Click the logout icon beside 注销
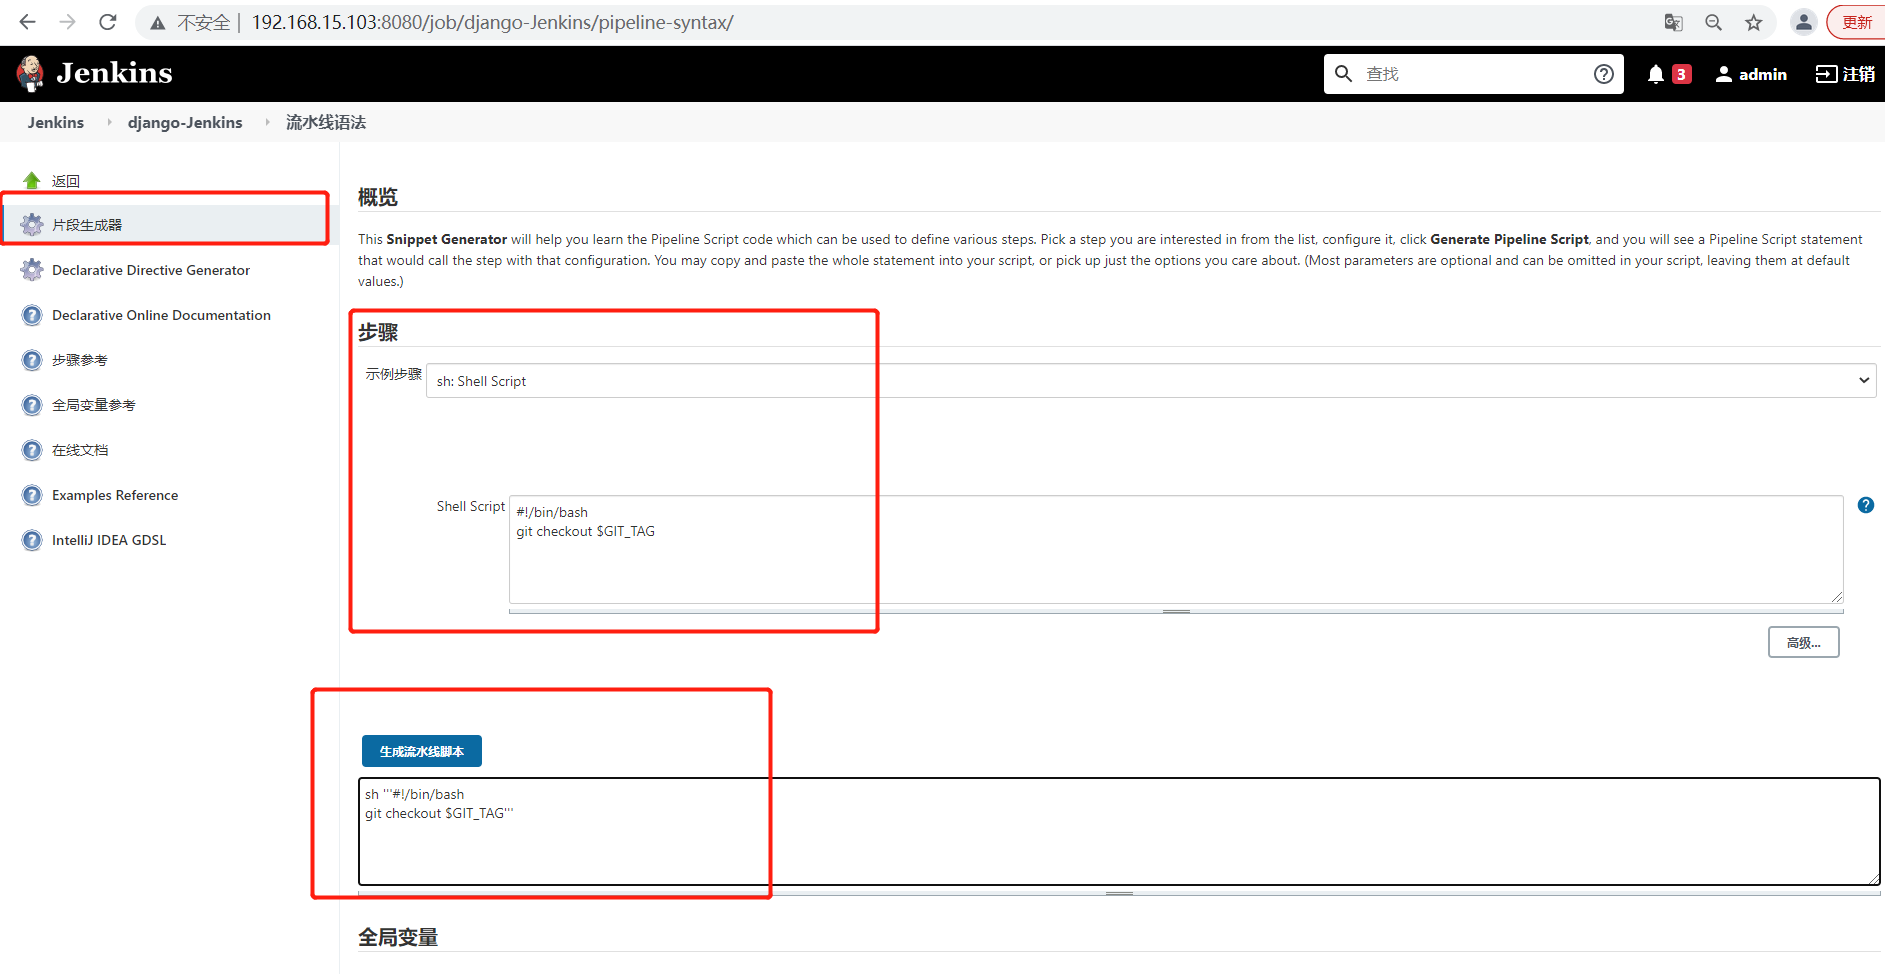This screenshot has height=974, width=1885. (1826, 74)
